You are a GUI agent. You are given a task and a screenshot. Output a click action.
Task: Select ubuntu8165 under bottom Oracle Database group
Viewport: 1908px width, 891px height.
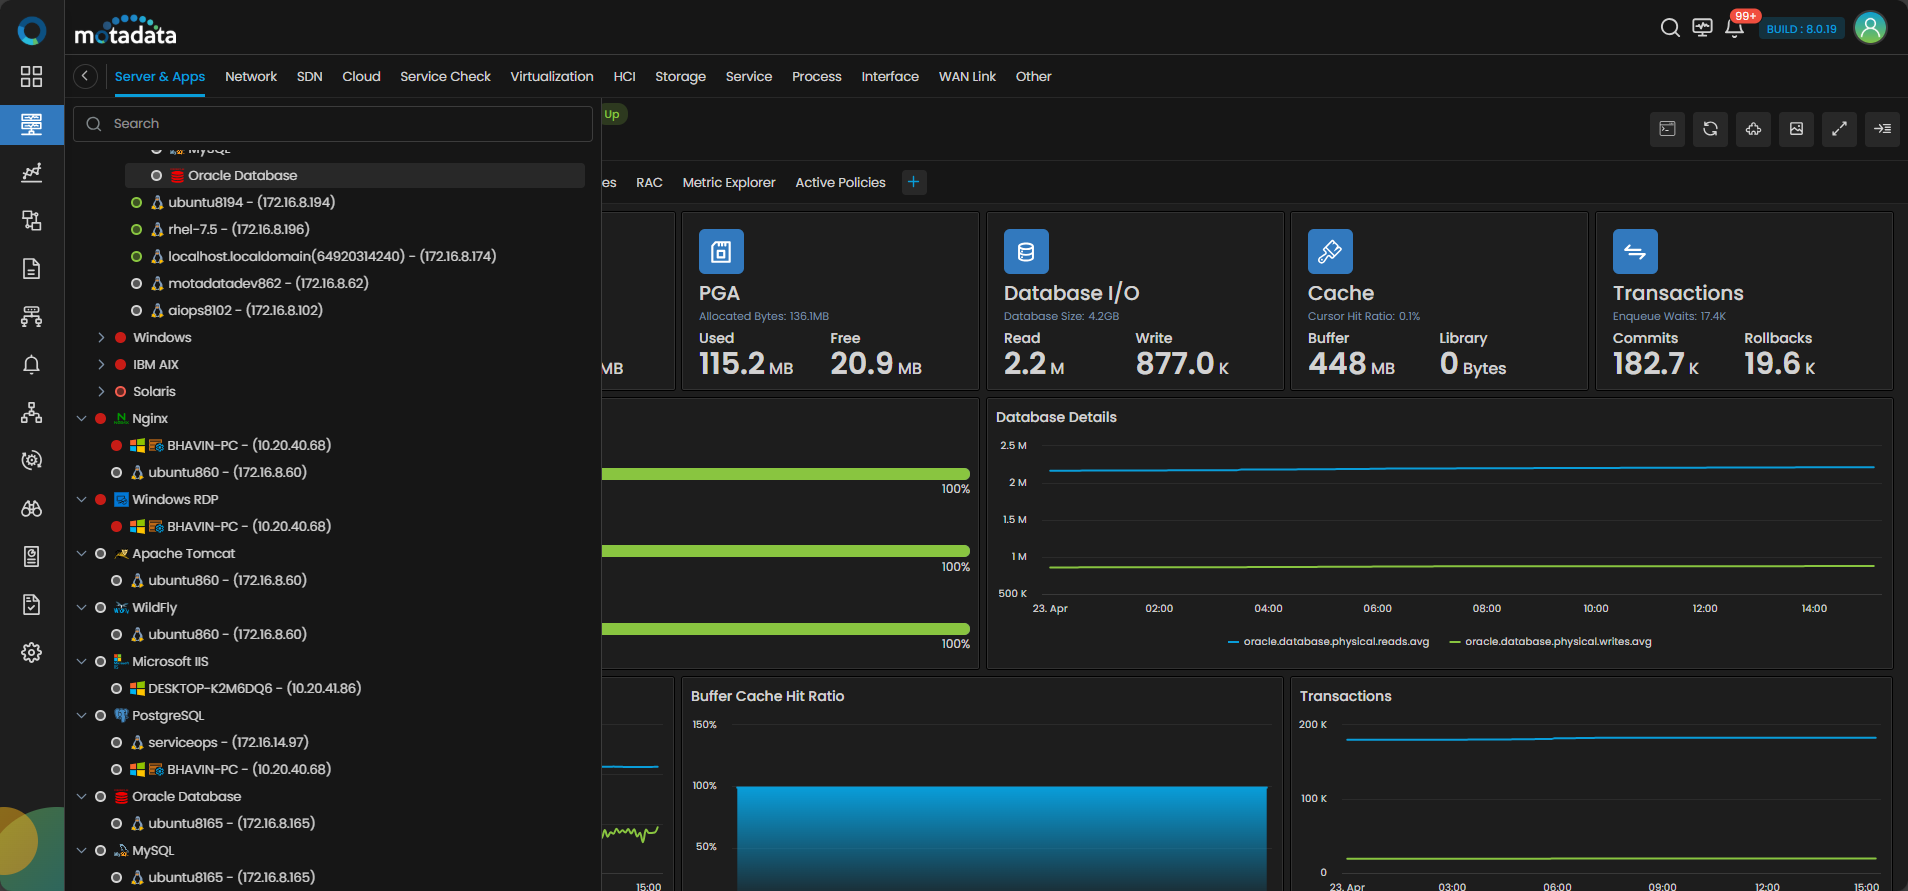pos(231,823)
